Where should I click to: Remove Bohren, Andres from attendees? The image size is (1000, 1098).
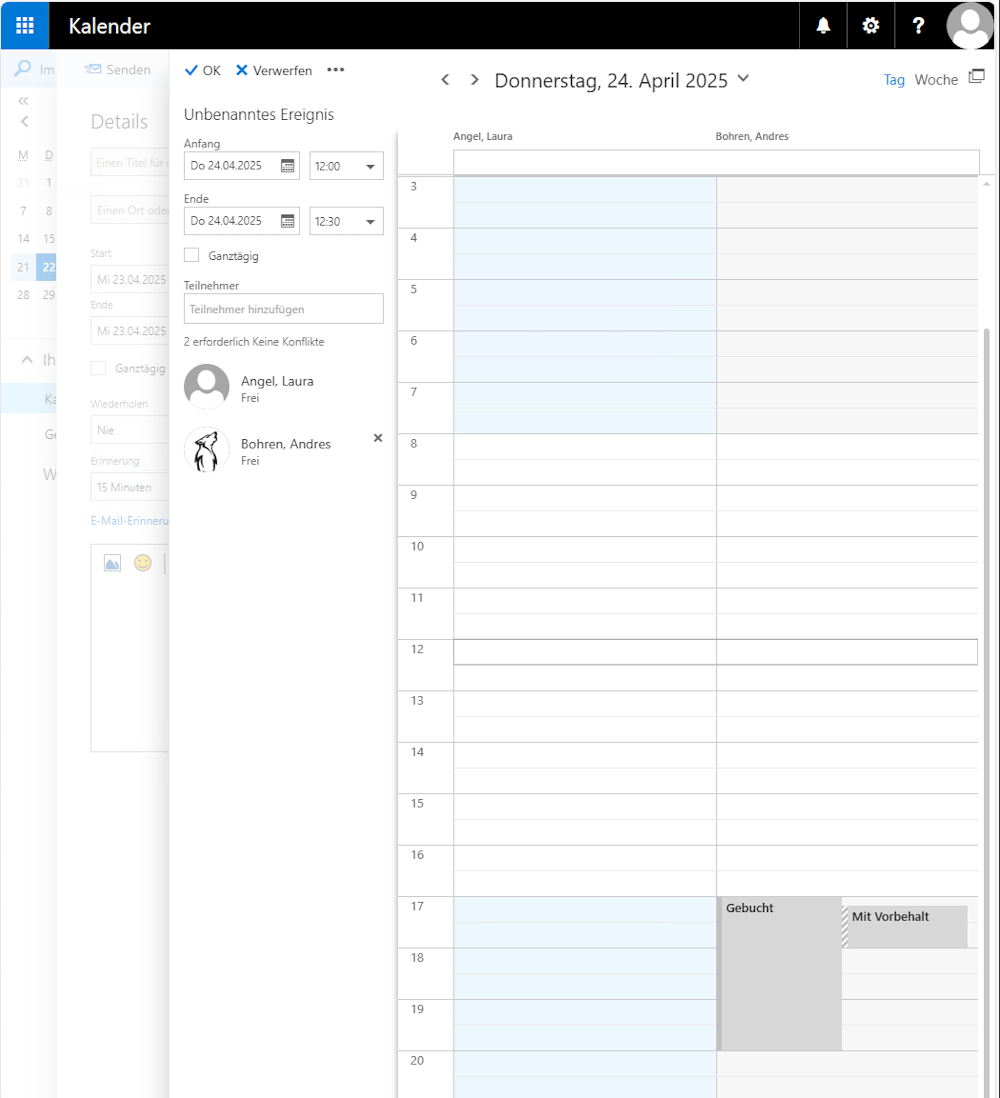pos(378,438)
